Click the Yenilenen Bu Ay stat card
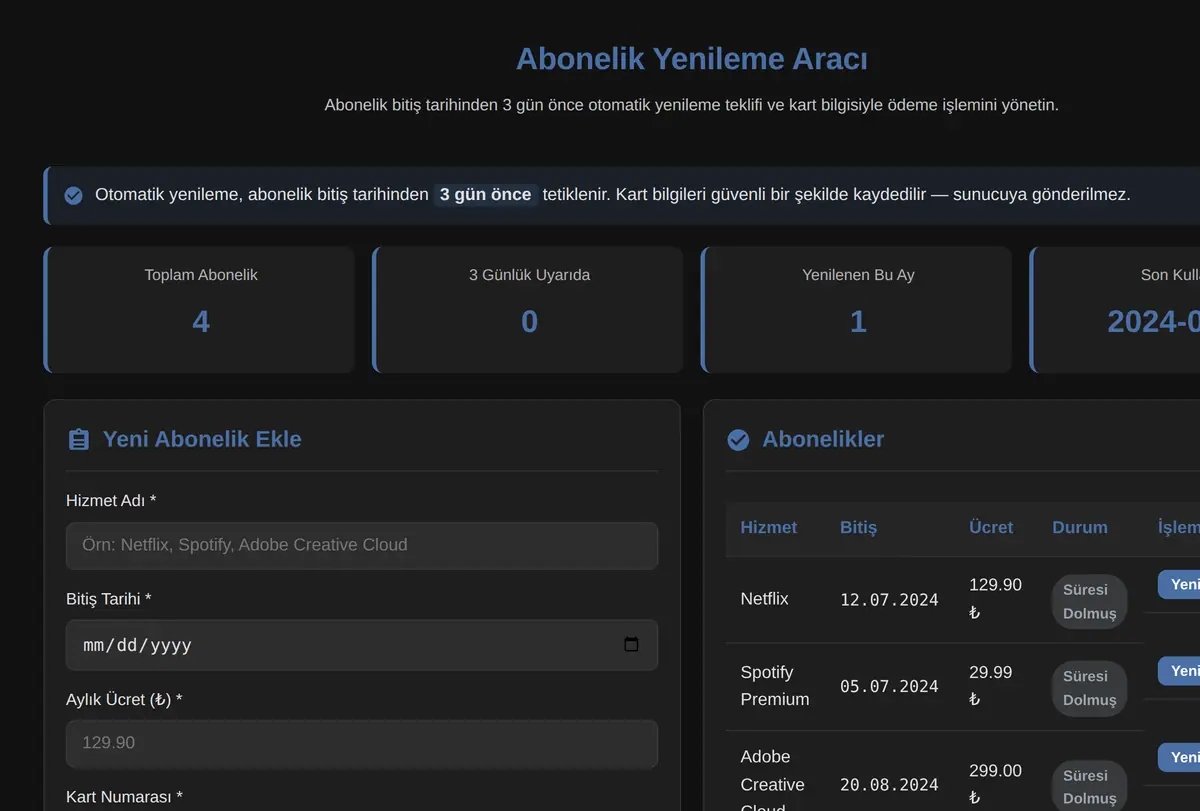 pos(857,310)
